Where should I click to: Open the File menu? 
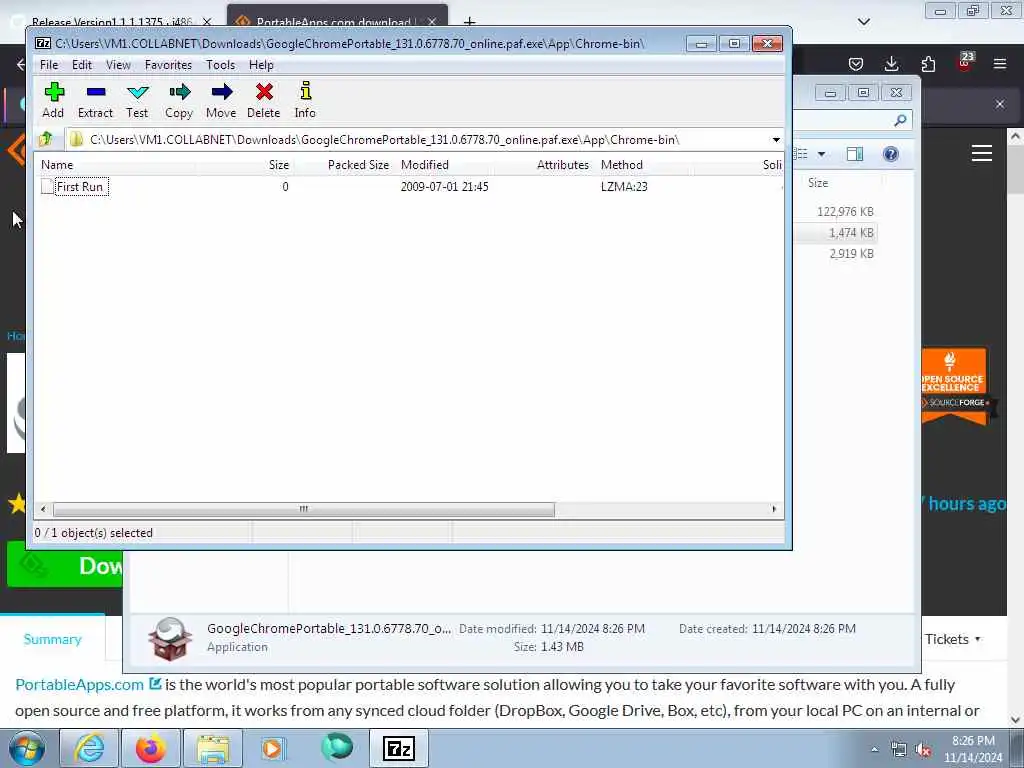coord(49,65)
